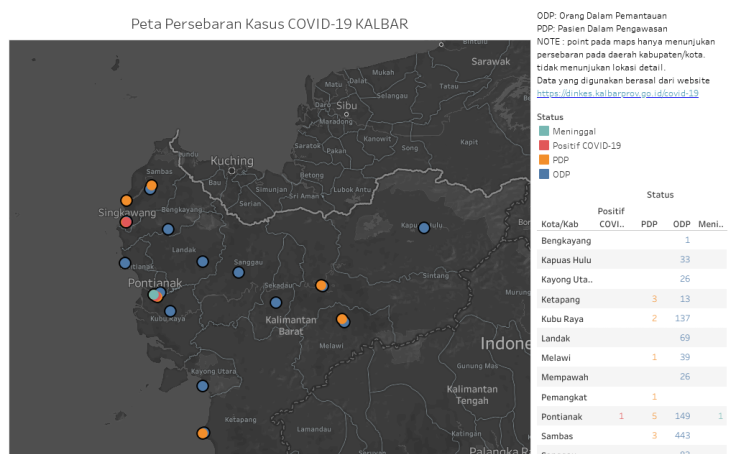
Task: Select the blue Kayong Utara map marker
Action: (x=203, y=385)
